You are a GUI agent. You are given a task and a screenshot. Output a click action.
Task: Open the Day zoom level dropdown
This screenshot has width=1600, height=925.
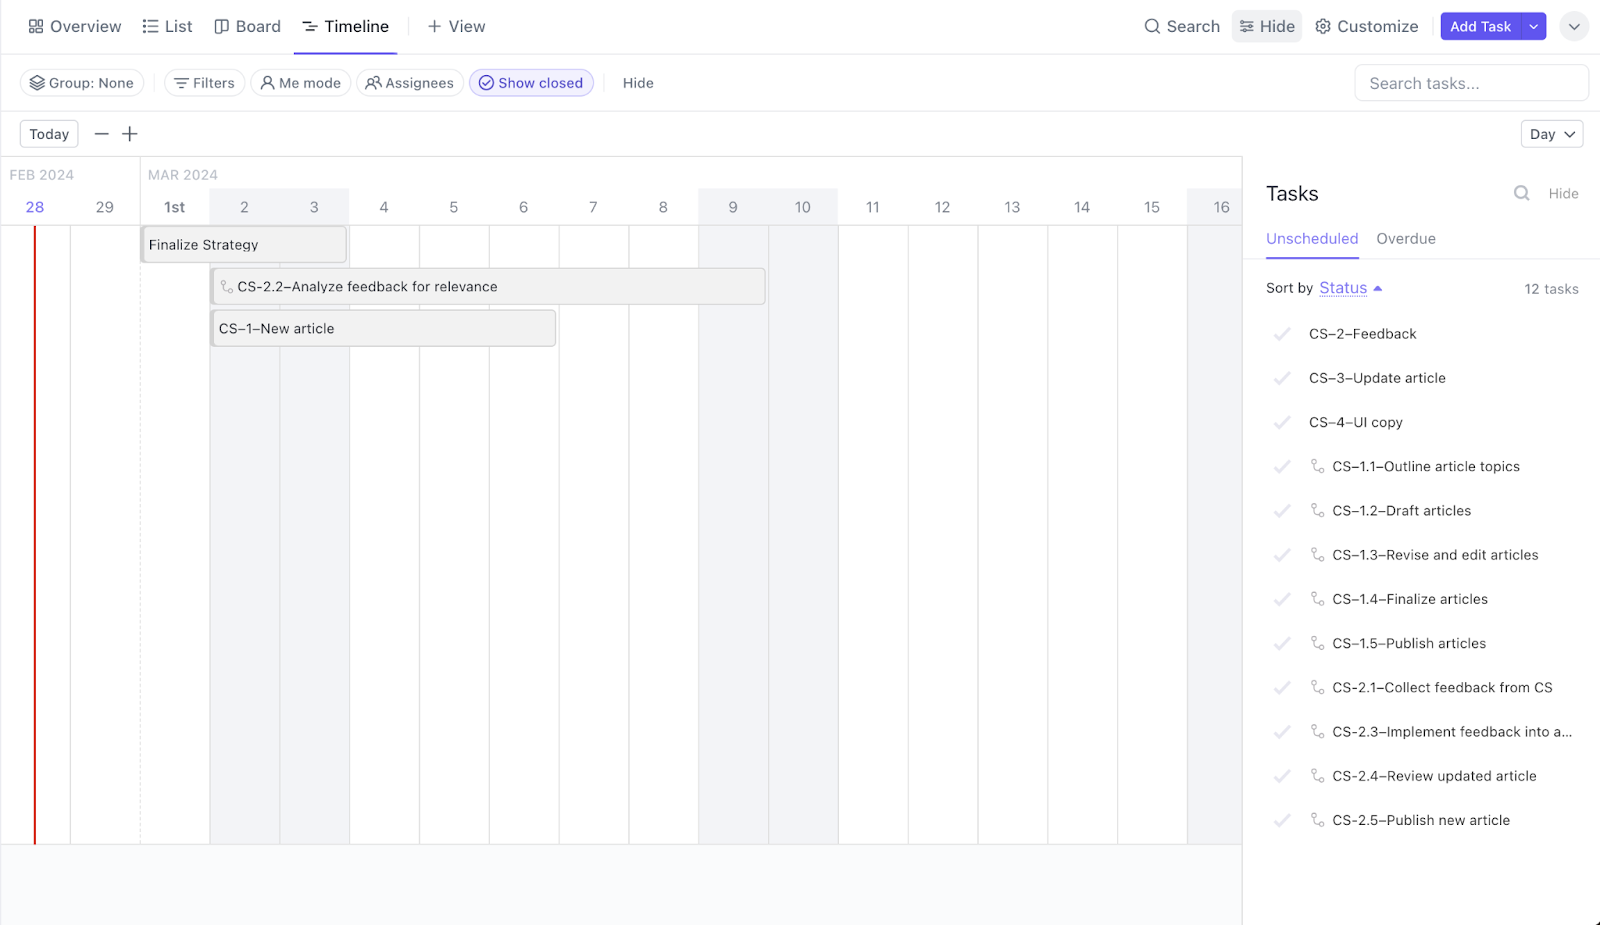click(1551, 133)
